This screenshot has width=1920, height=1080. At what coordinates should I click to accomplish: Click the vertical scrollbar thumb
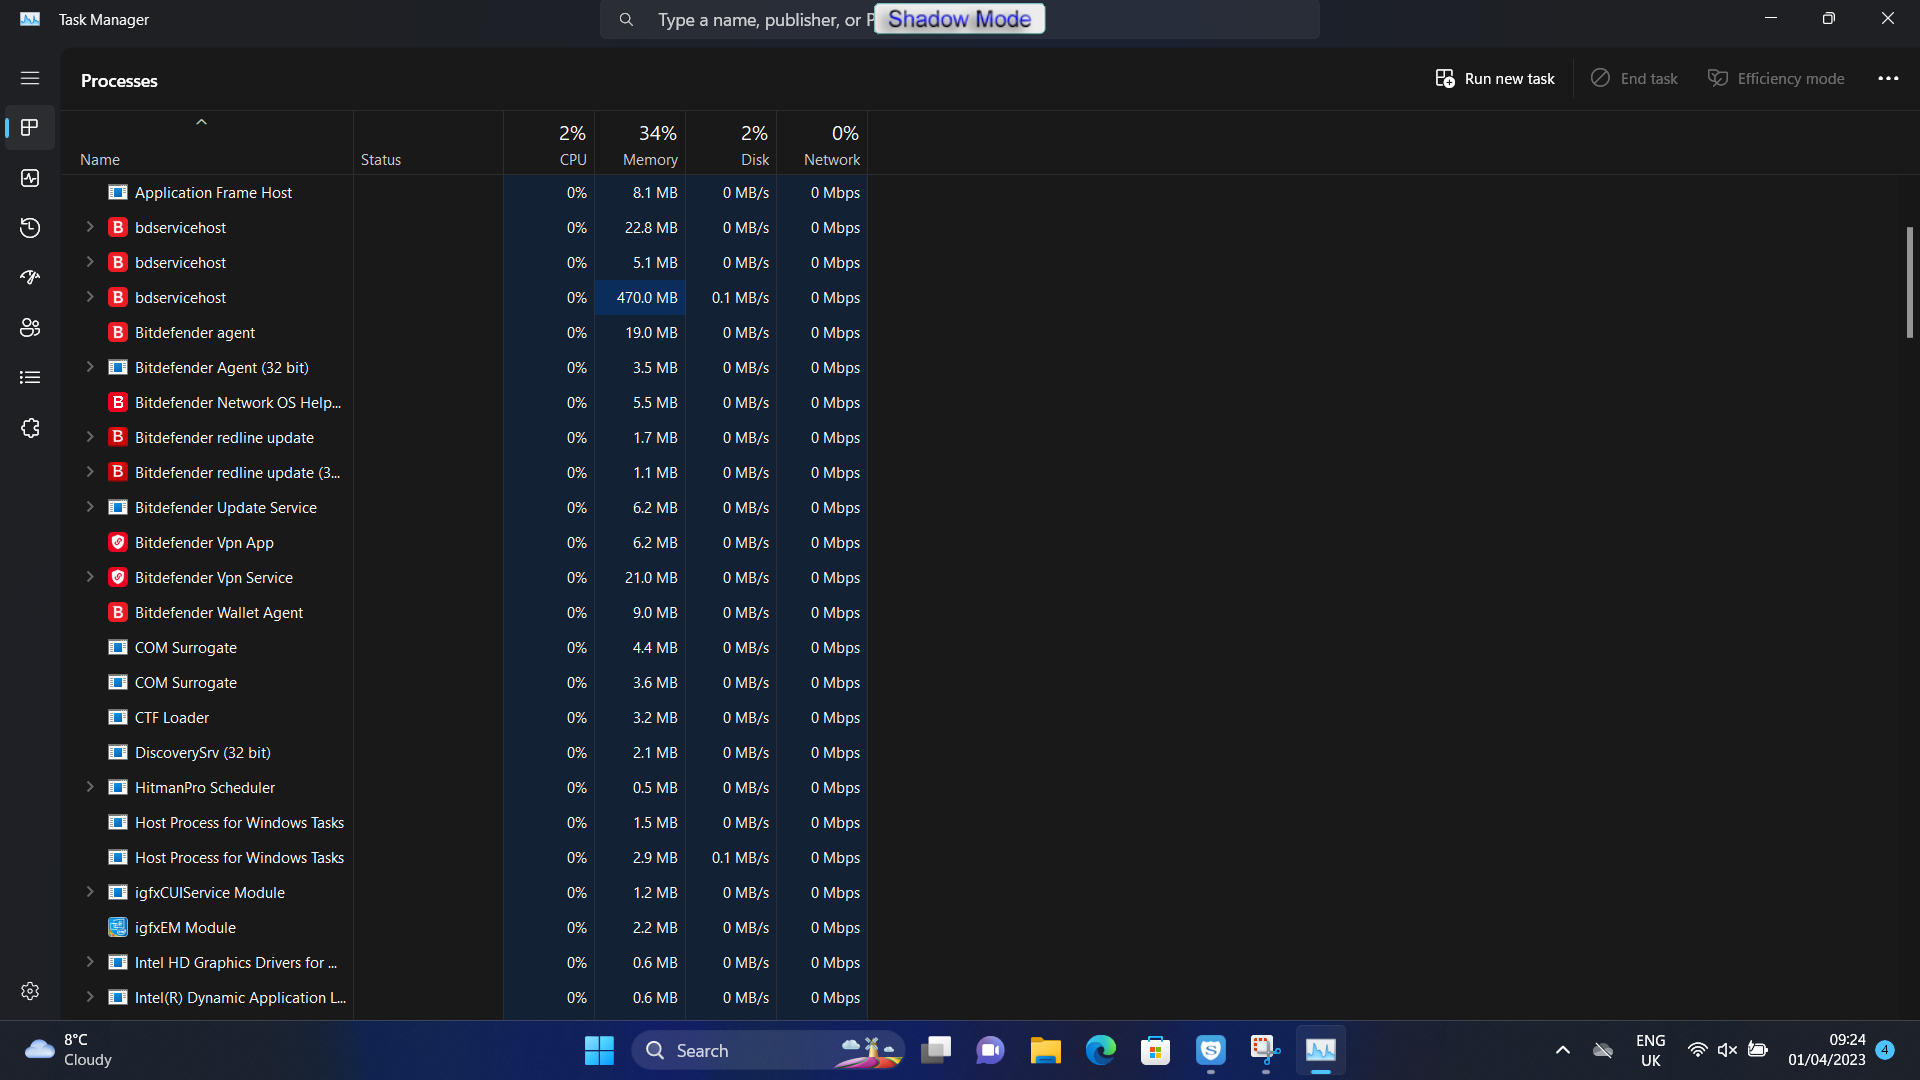pos(1909,282)
